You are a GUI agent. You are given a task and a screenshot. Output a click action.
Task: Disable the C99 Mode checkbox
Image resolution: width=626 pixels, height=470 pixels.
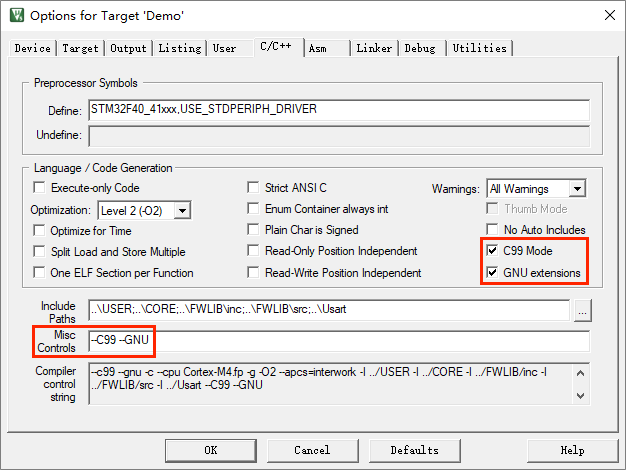(x=492, y=251)
